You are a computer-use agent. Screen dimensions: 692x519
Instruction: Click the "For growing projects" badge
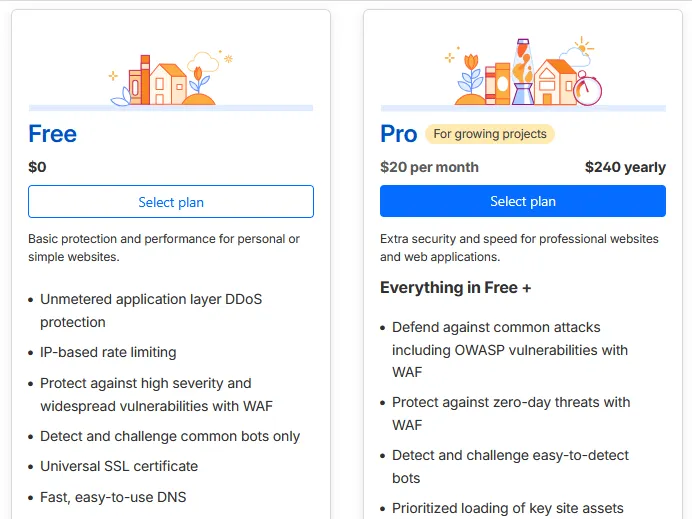point(490,134)
